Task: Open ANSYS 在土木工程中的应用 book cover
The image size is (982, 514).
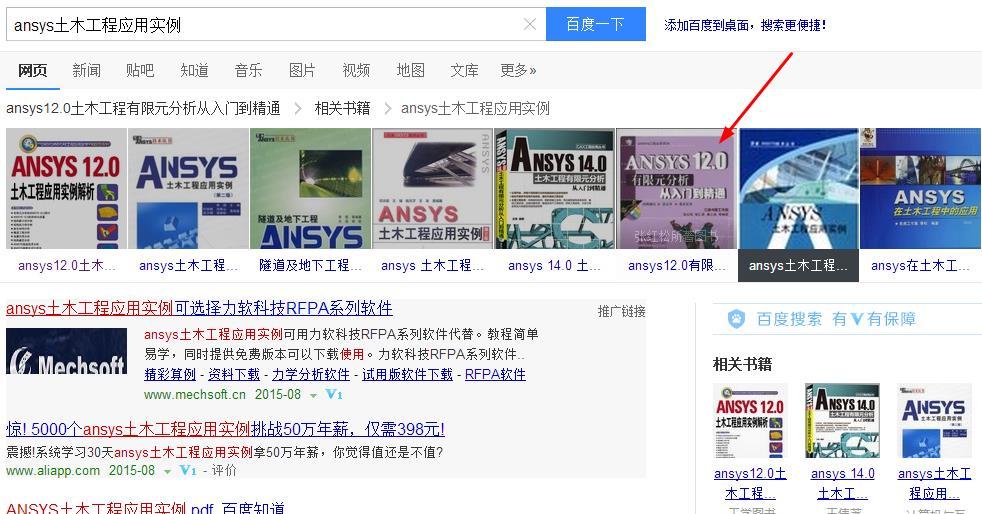Action: coord(921,188)
